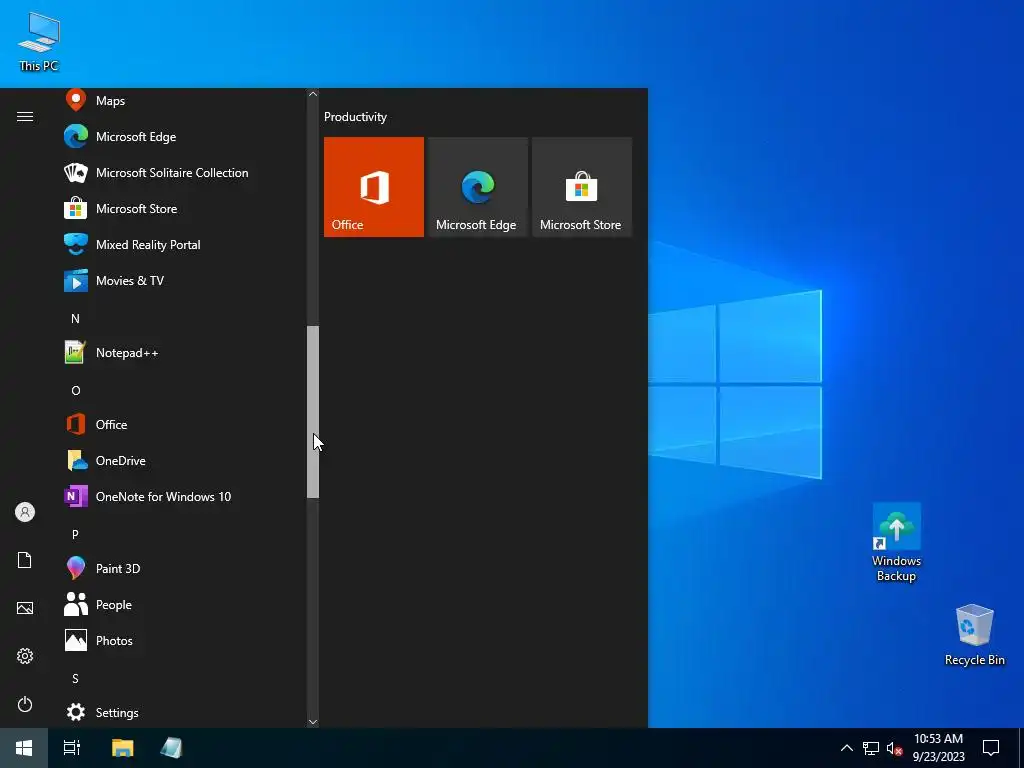Click the Power button in Start sidebar
1024x768 pixels.
pyautogui.click(x=25, y=704)
